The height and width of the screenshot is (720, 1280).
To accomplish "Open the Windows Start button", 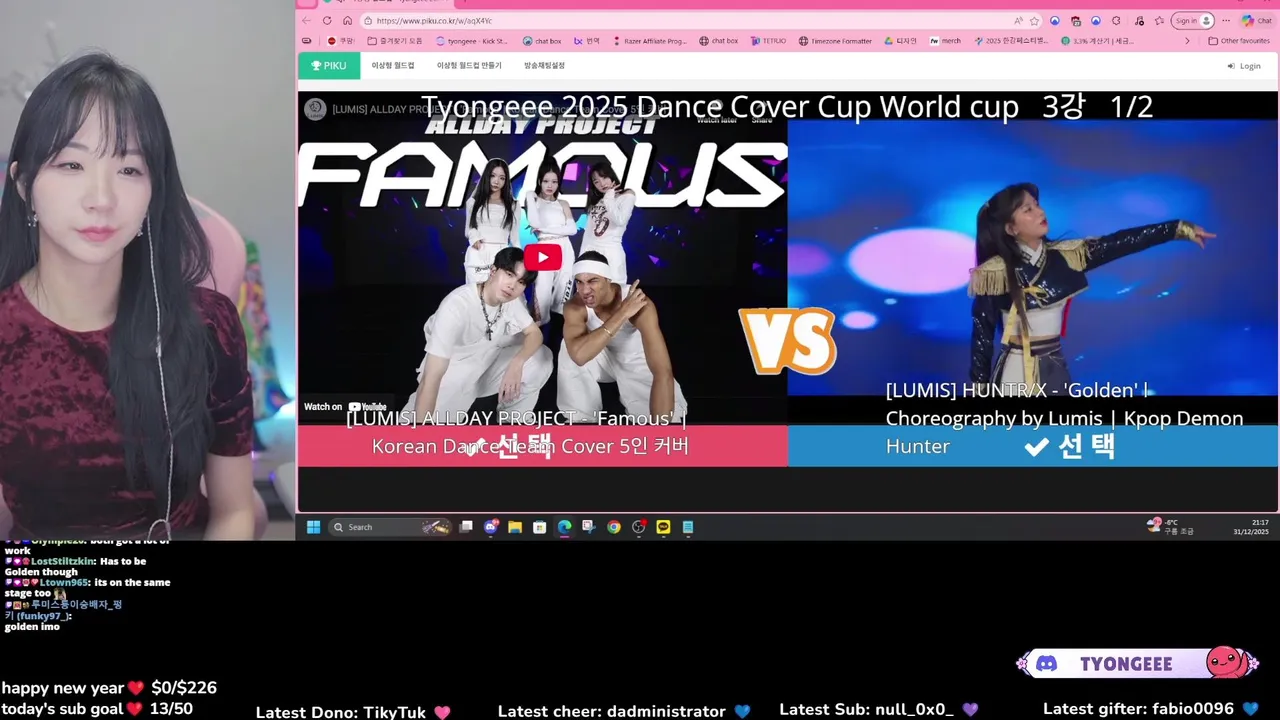I will pyautogui.click(x=313, y=527).
